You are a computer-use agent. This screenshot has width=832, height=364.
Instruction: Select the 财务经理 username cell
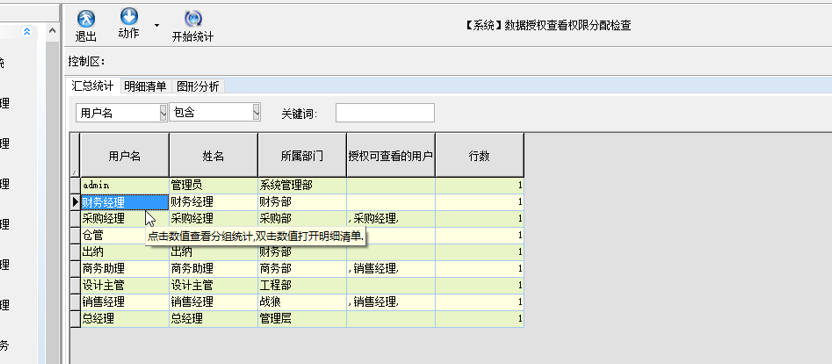click(x=125, y=202)
